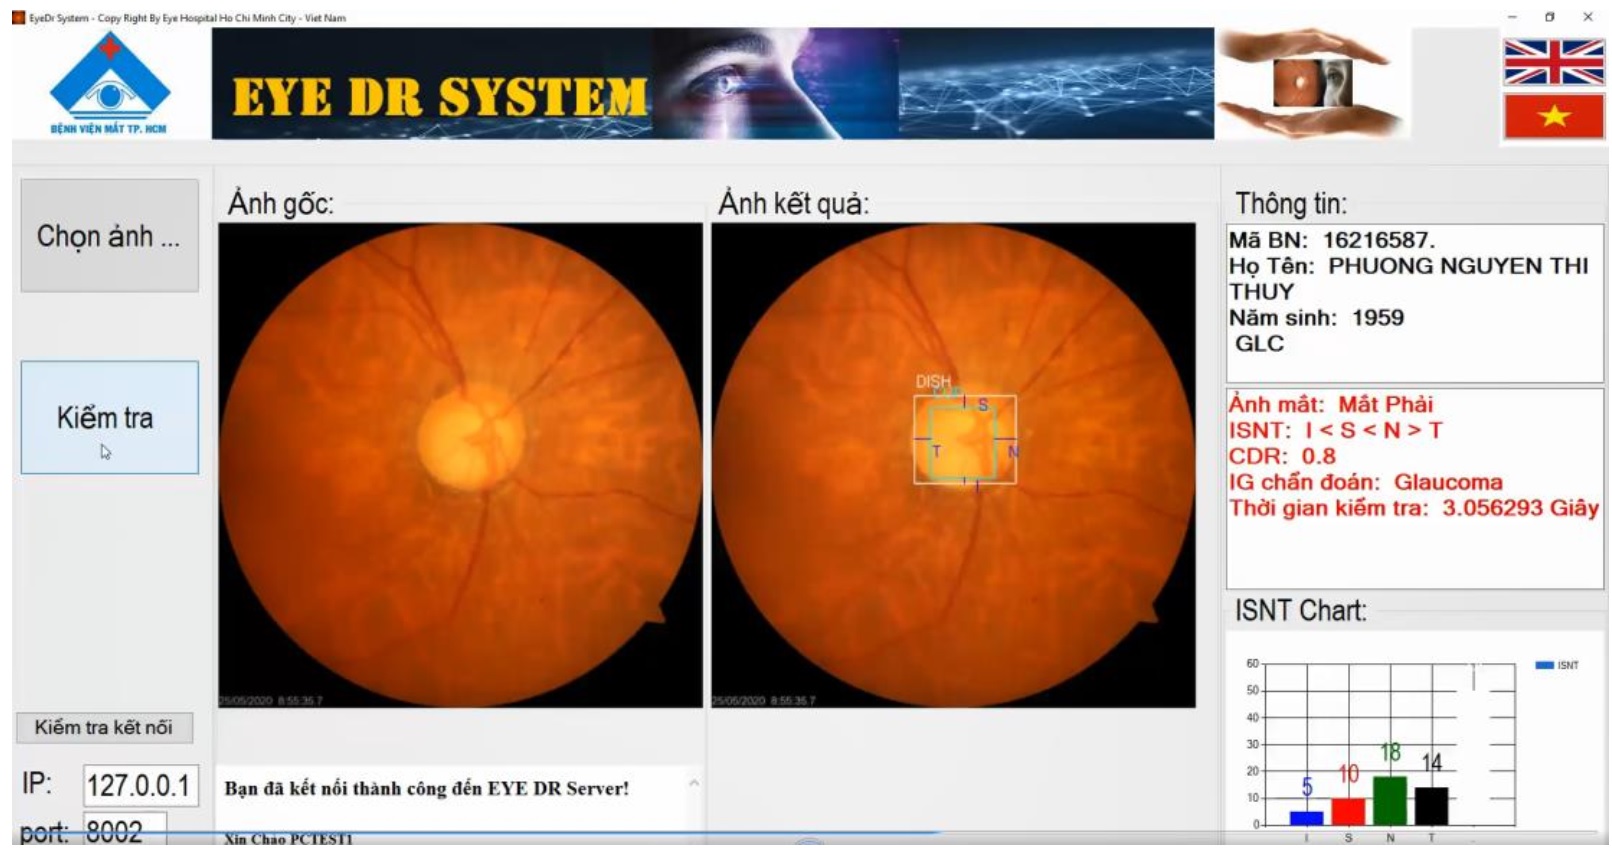Click the Thông tin: heading
Screen dimensions: 1612x848
[1291, 204]
